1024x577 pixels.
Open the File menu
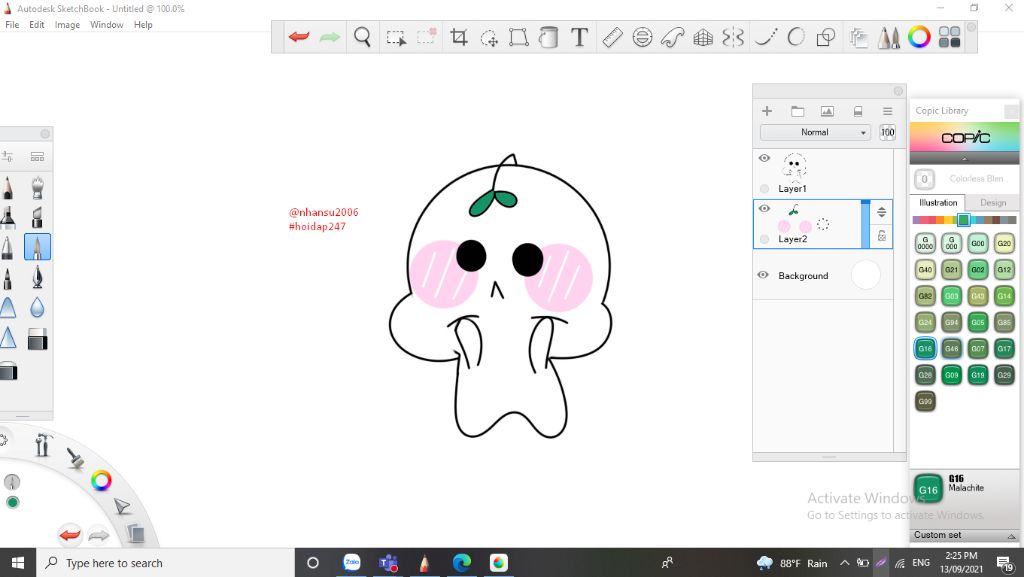pyautogui.click(x=12, y=25)
